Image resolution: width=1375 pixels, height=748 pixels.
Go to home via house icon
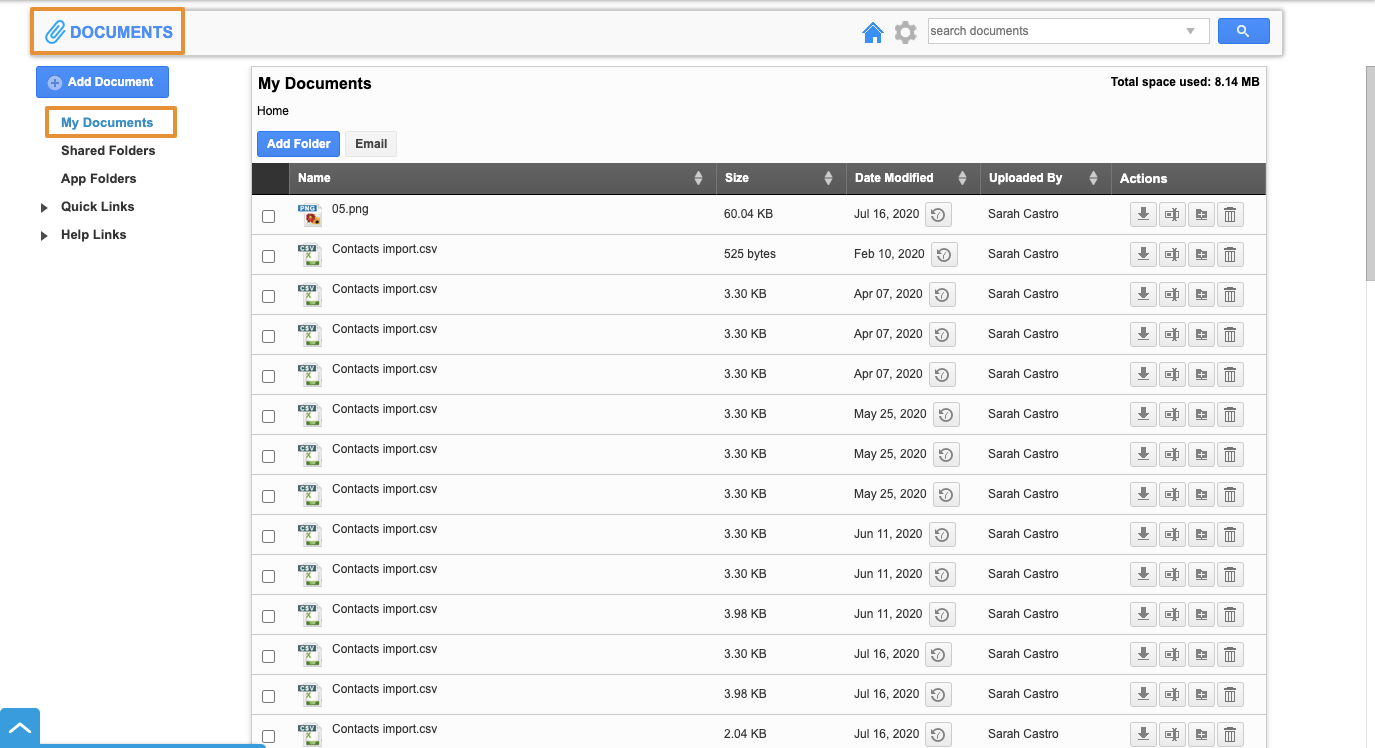coord(873,32)
